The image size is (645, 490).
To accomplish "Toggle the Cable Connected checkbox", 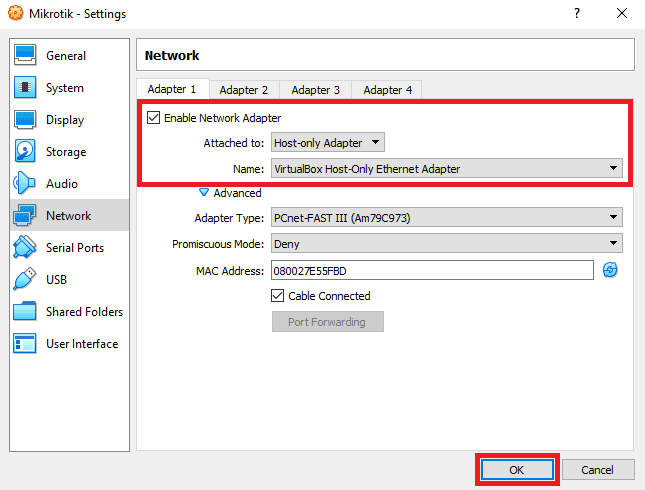I will pos(278,295).
